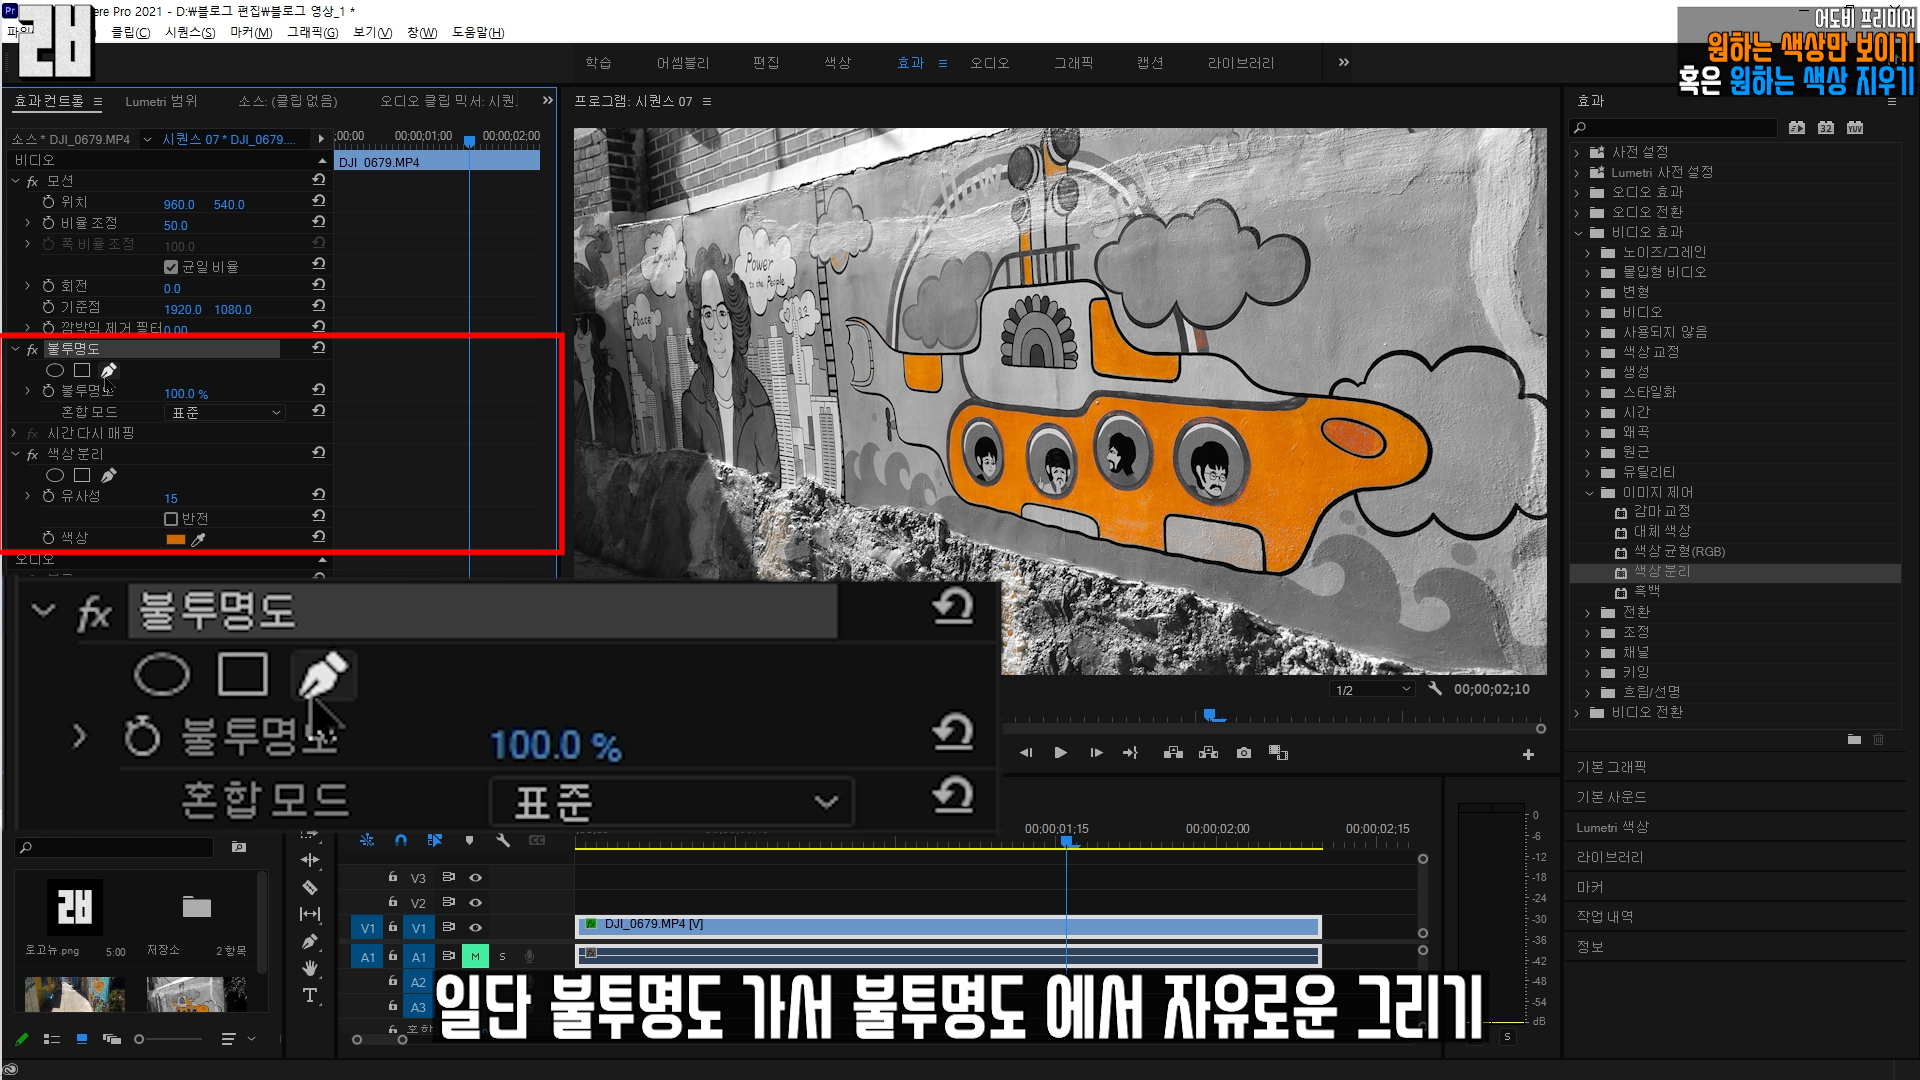Image resolution: width=1920 pixels, height=1080 pixels.
Task: Select the Razor tool in timeline toolbar
Action: point(310,887)
